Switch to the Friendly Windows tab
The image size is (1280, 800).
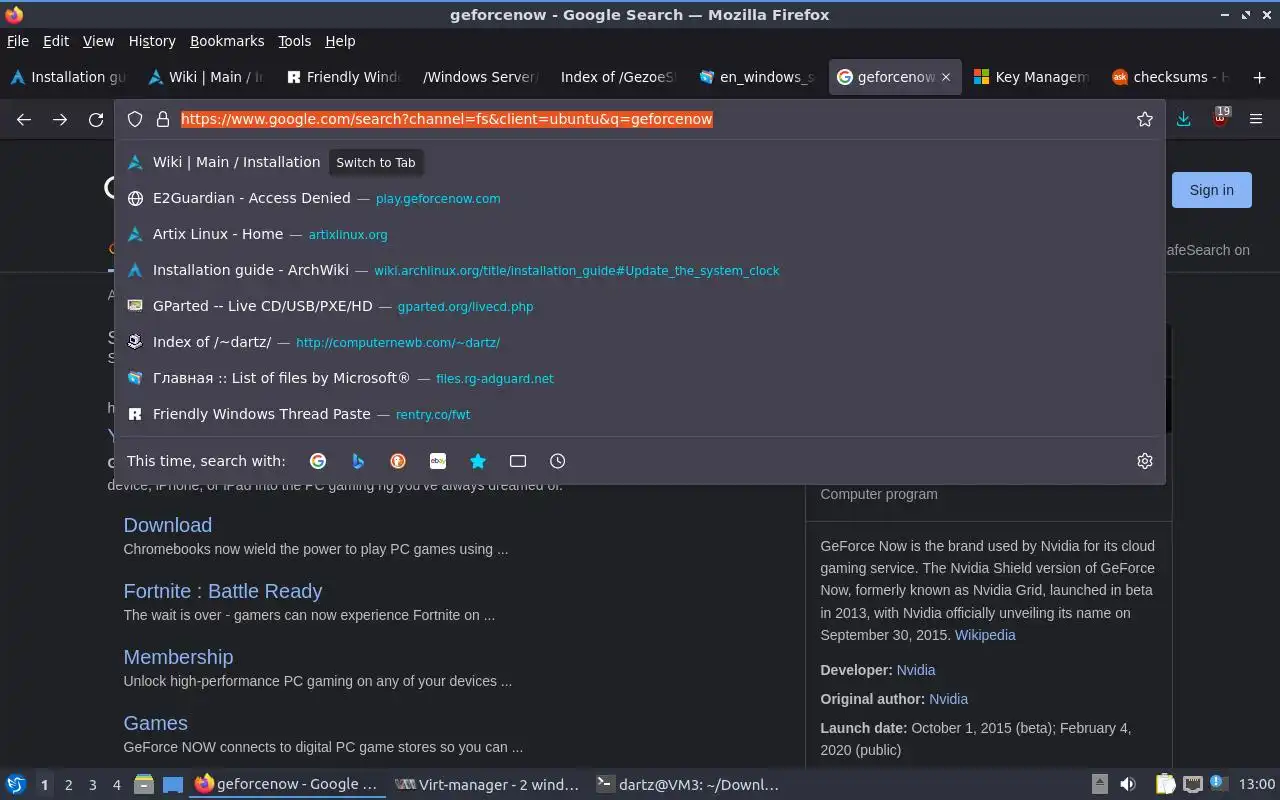tap(343, 77)
